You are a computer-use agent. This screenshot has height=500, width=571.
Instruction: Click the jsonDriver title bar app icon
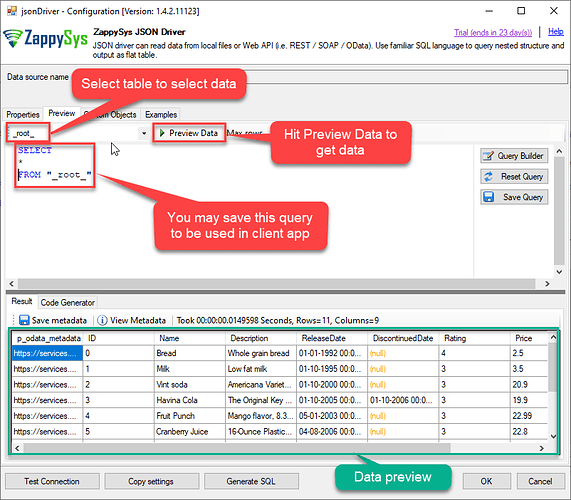pyautogui.click(x=12, y=11)
